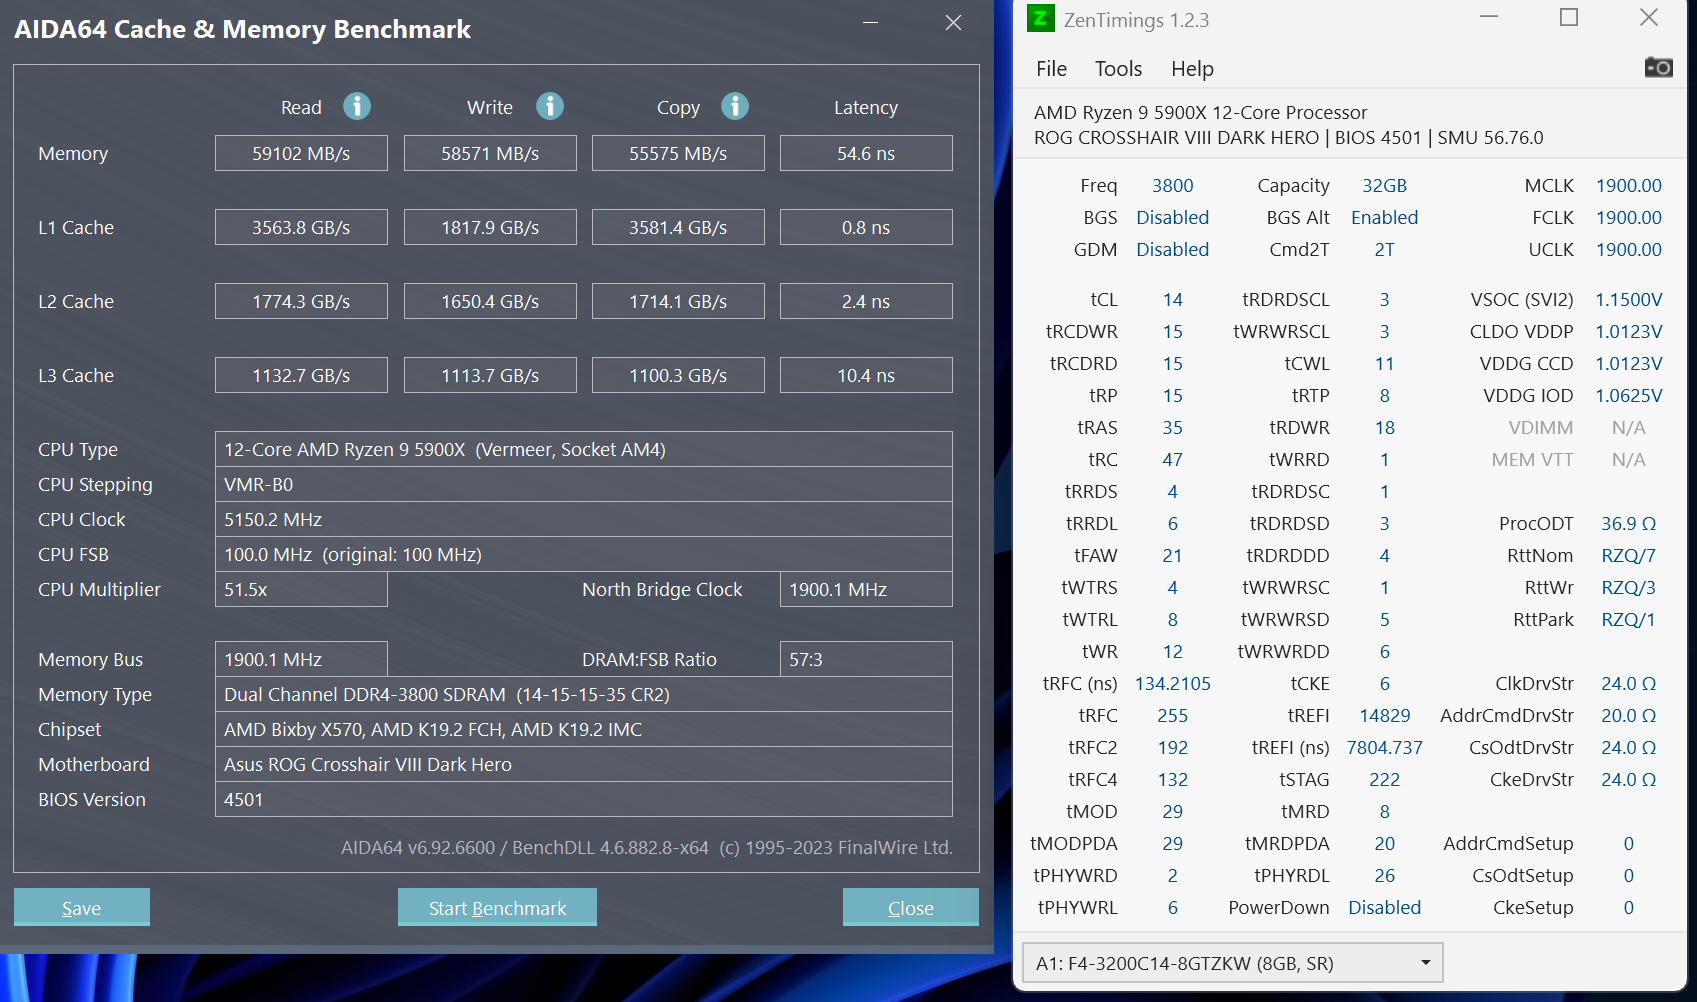
Task: Click DRAM:FSB Ratio value 57:3
Action: pos(866,659)
